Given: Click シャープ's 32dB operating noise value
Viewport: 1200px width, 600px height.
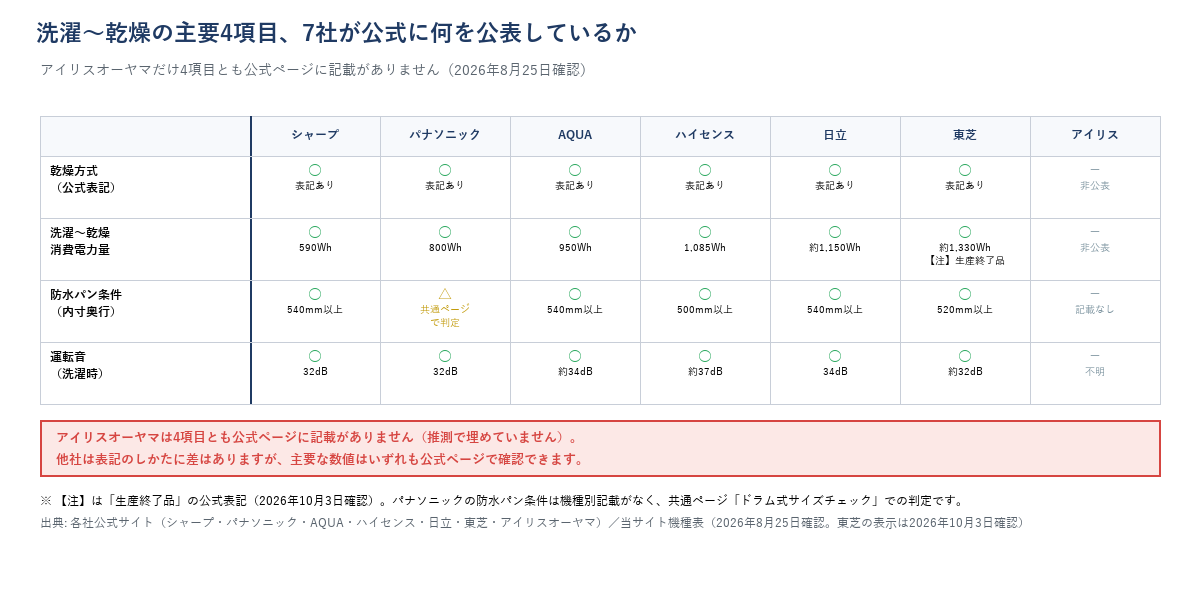Looking at the screenshot, I should pos(315,372).
